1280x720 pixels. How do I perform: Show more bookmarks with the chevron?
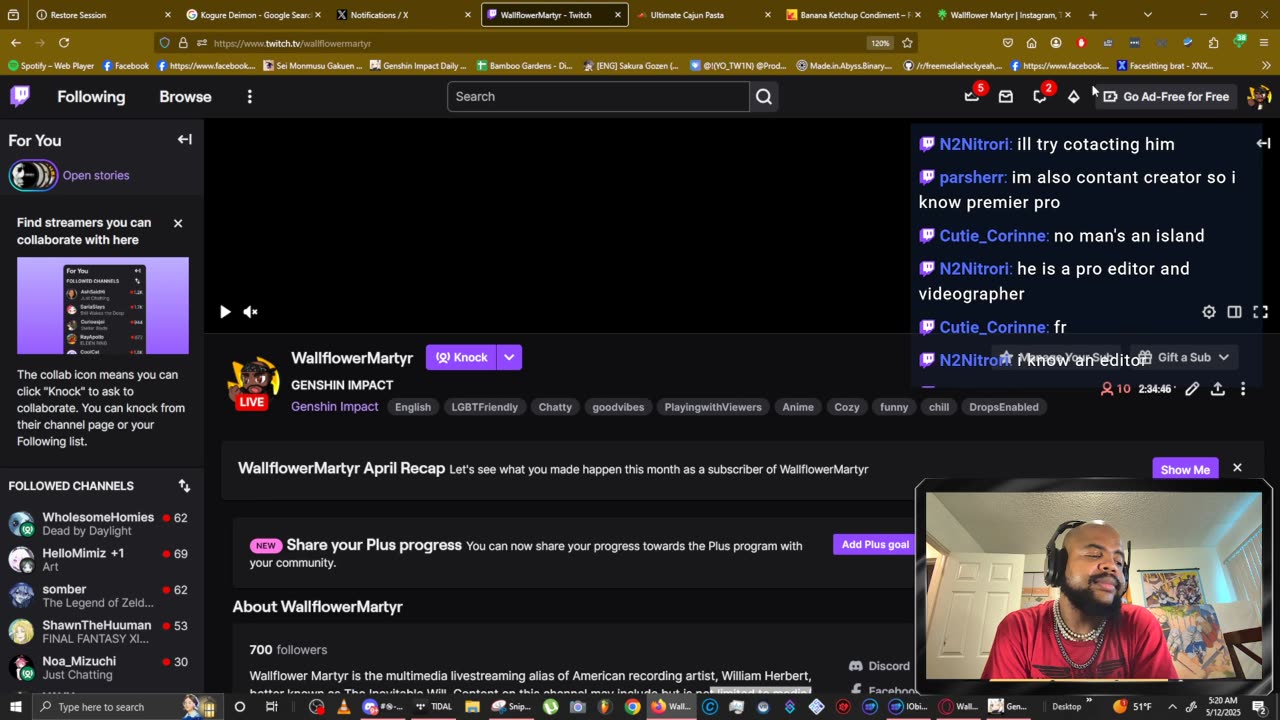tap(1266, 66)
